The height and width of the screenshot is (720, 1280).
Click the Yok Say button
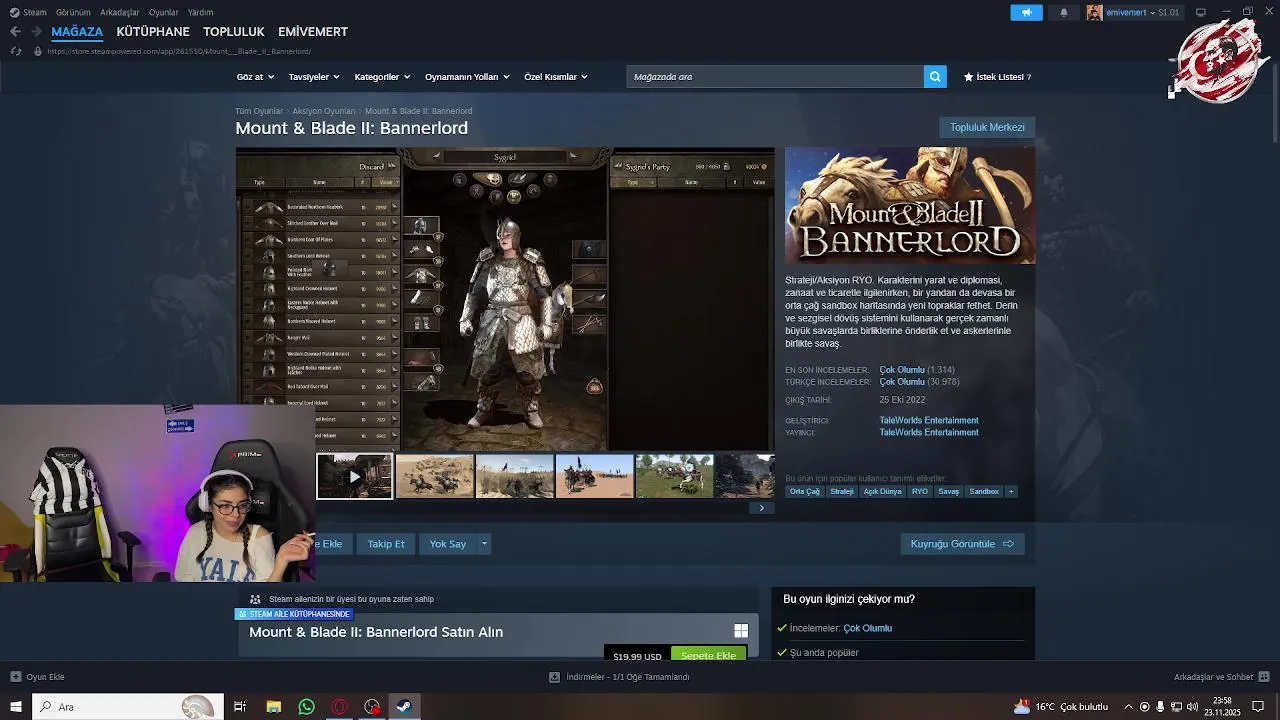click(x=448, y=544)
